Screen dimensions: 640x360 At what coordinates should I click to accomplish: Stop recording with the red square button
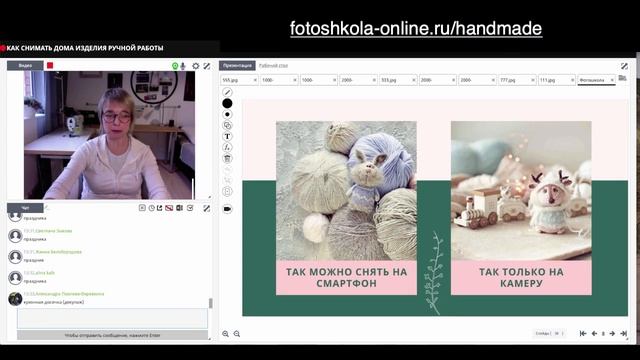[50, 65]
